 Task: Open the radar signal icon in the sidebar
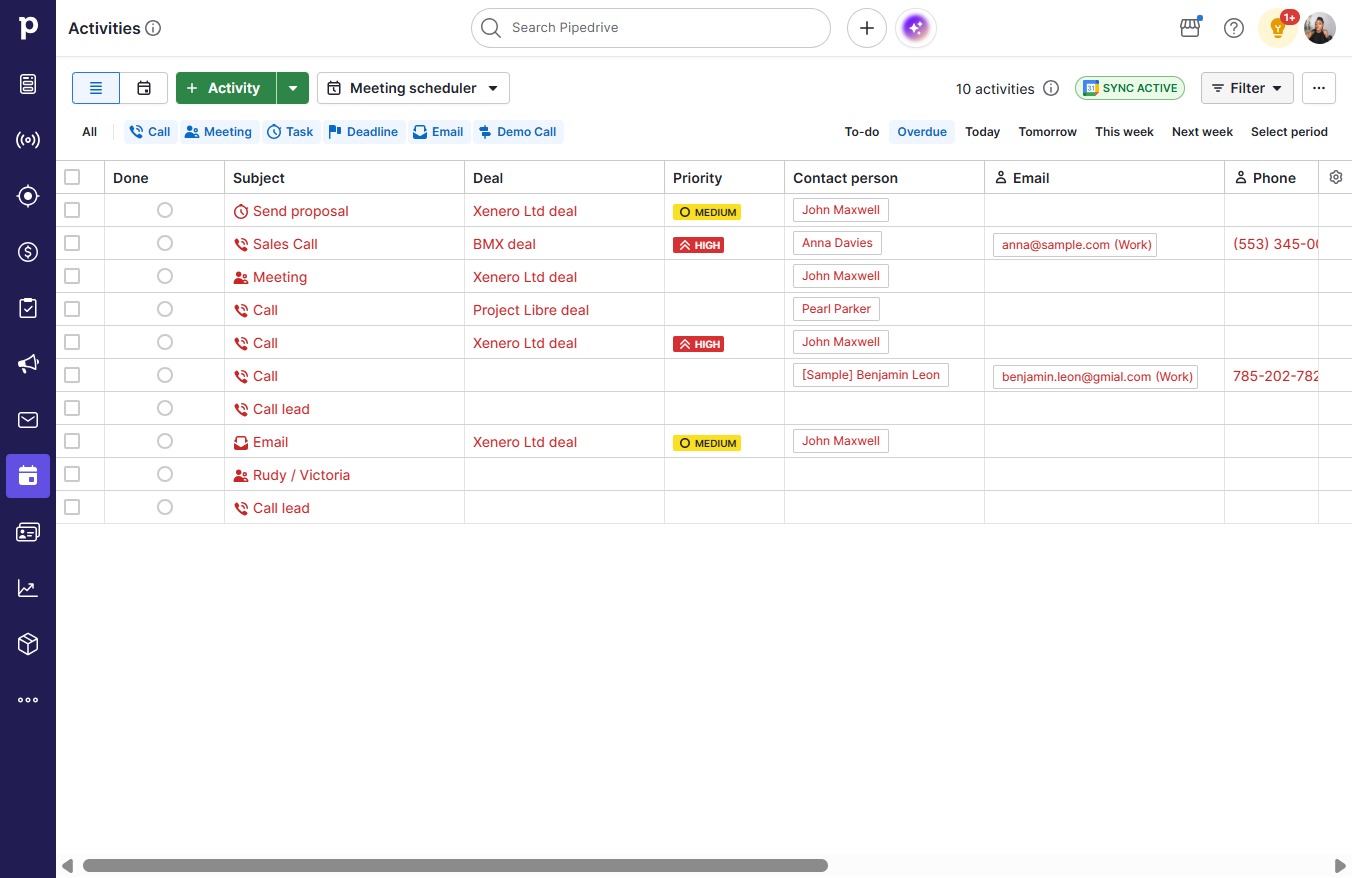[28, 140]
